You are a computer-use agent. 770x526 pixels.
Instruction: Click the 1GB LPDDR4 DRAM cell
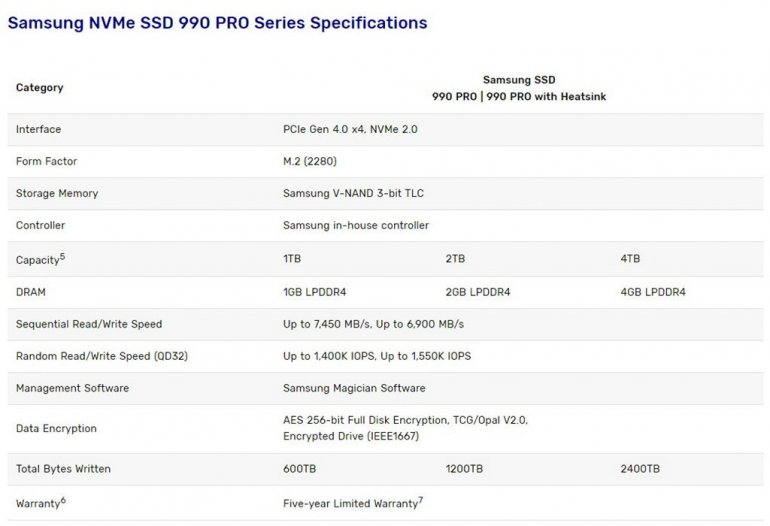pyautogui.click(x=315, y=292)
